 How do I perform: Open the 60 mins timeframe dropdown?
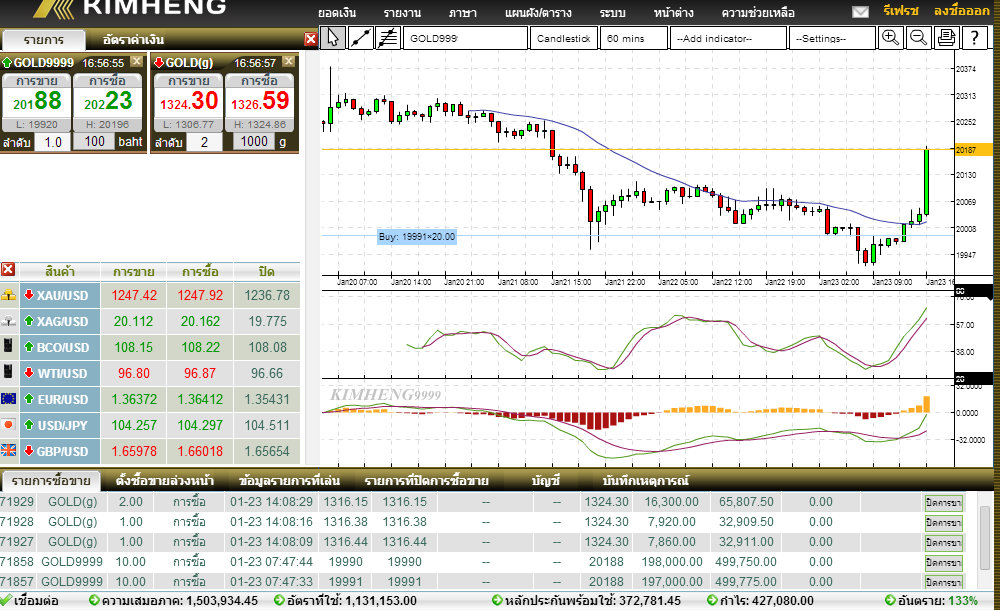click(633, 38)
